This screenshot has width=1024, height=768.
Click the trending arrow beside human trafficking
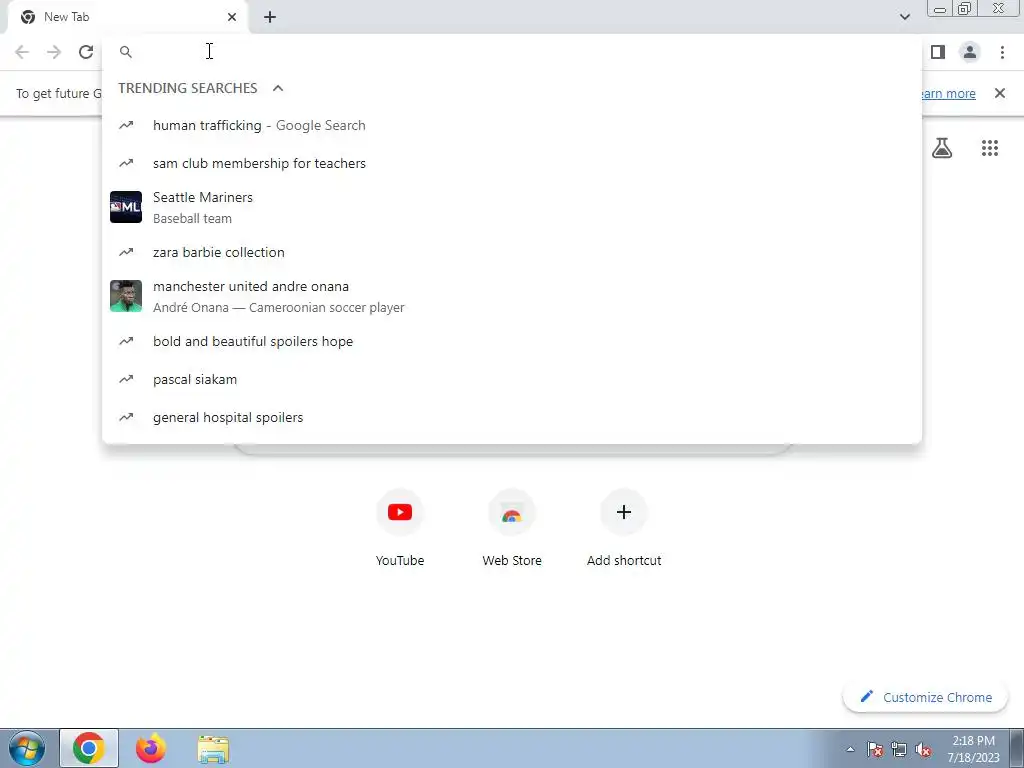126,125
